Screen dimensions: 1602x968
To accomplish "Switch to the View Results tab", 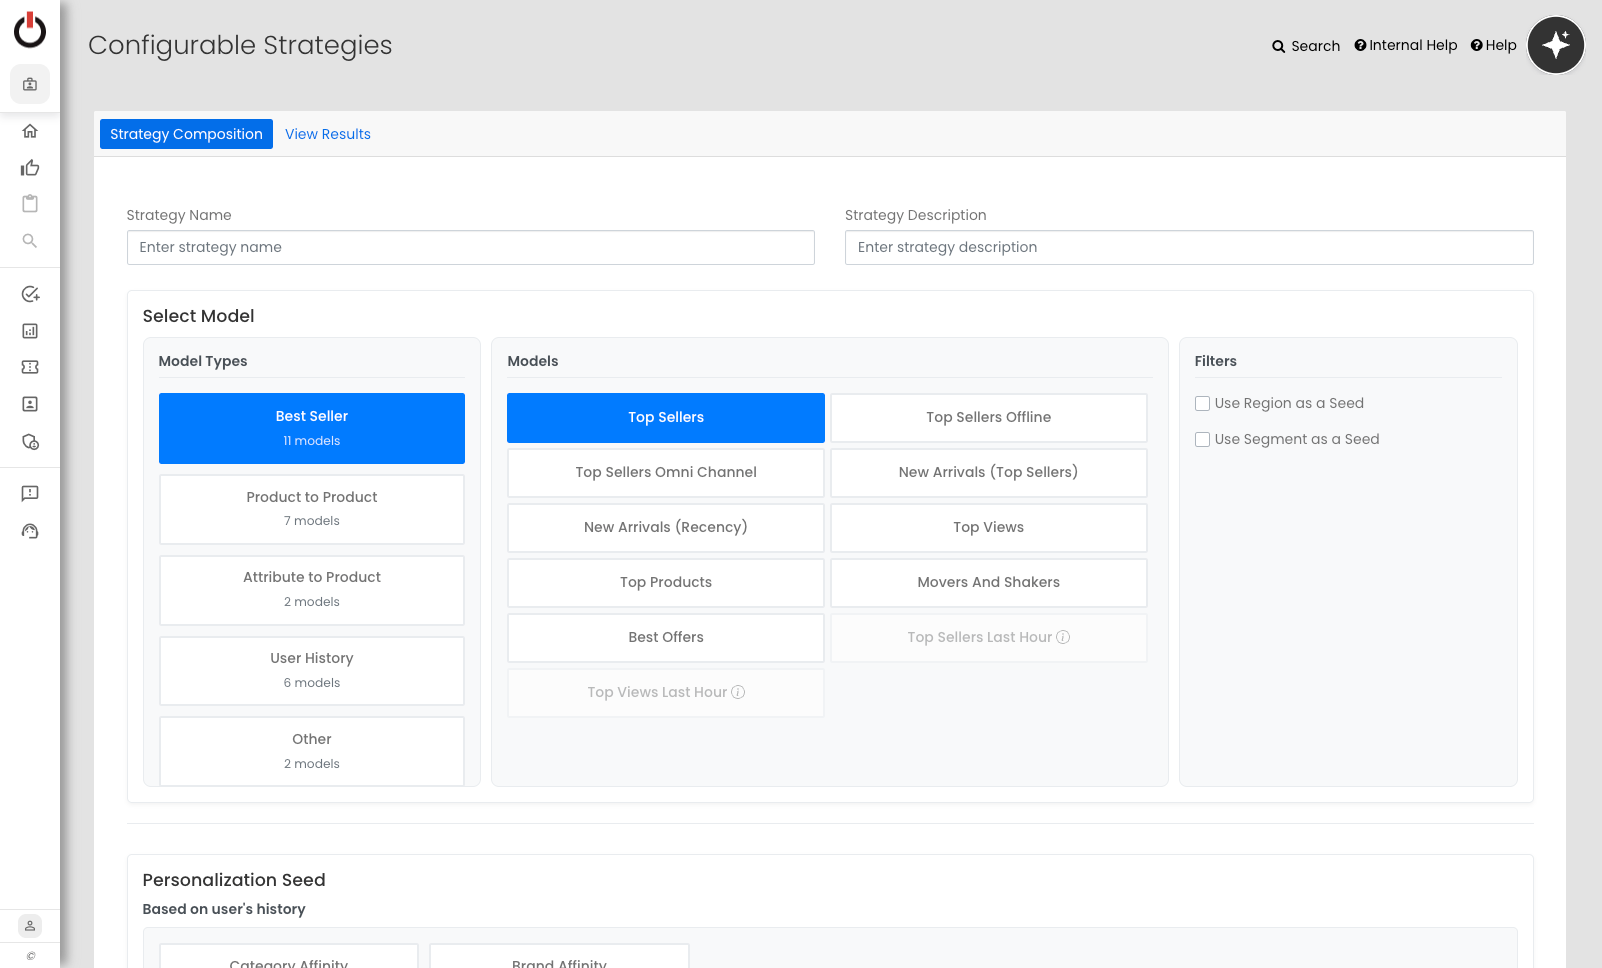I will [327, 134].
